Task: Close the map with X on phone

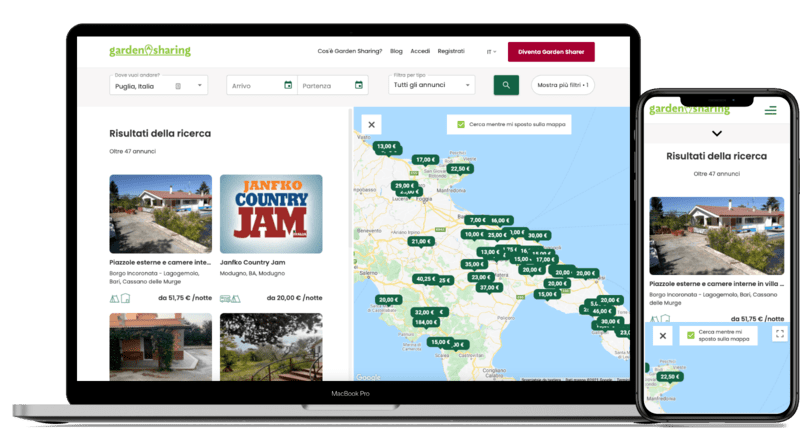Action: (x=663, y=336)
